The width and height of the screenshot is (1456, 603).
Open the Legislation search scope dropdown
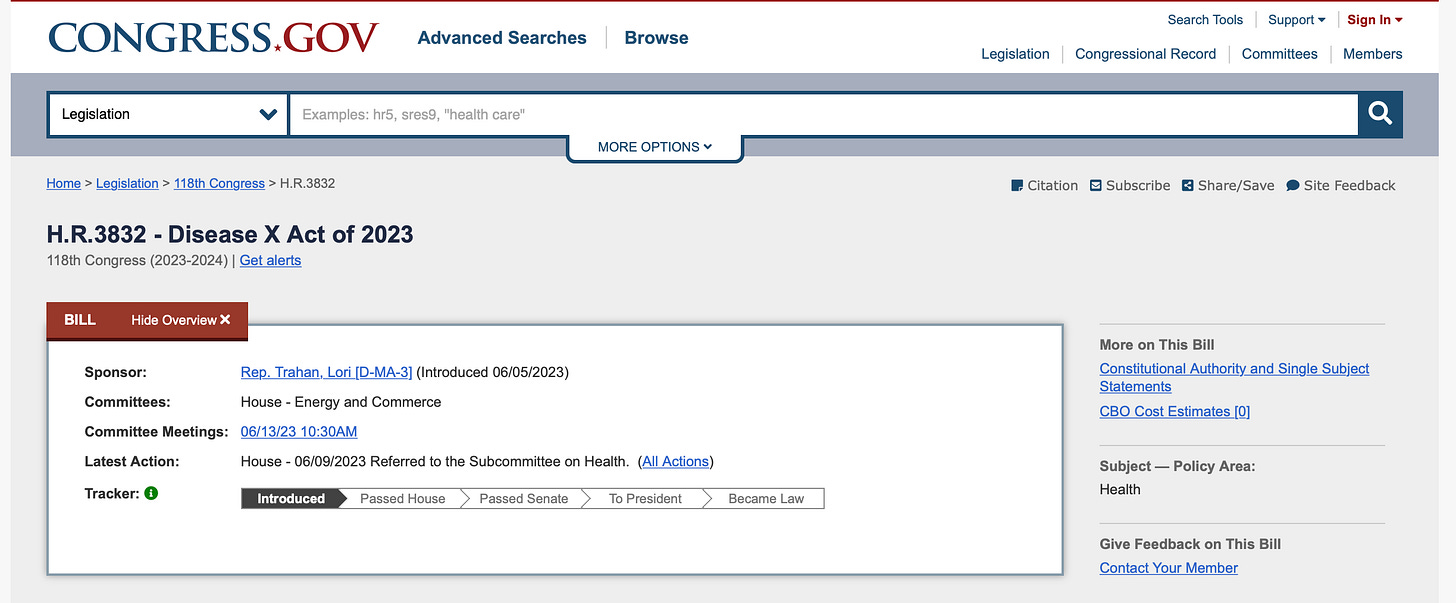(168, 114)
